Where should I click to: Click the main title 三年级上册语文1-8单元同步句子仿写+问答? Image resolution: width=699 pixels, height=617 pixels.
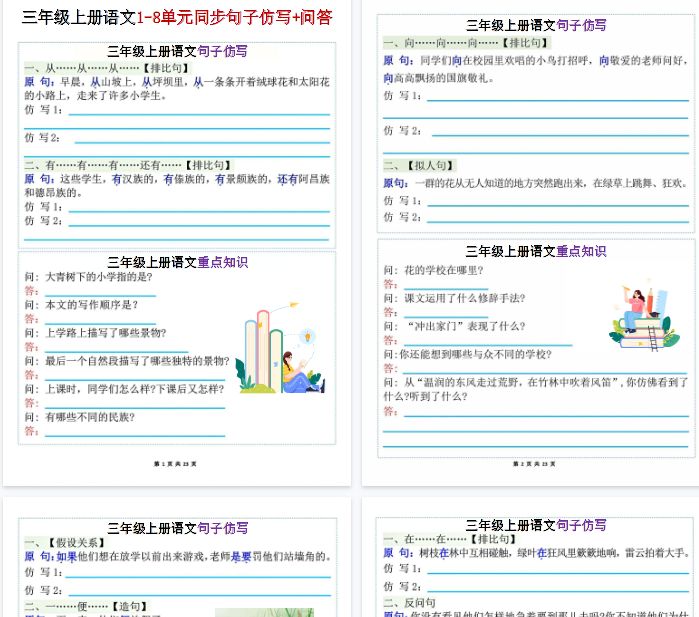176,17
